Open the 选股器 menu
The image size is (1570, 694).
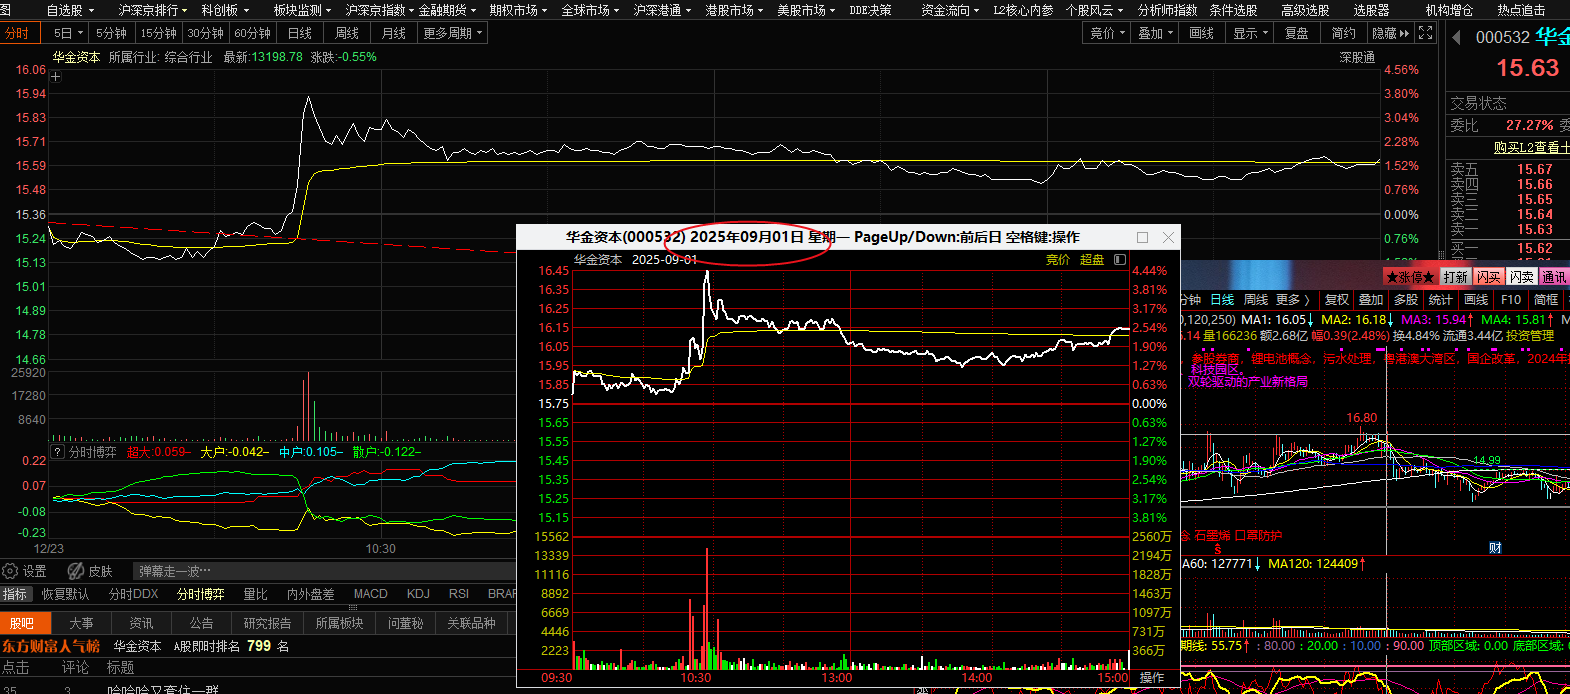click(1371, 10)
